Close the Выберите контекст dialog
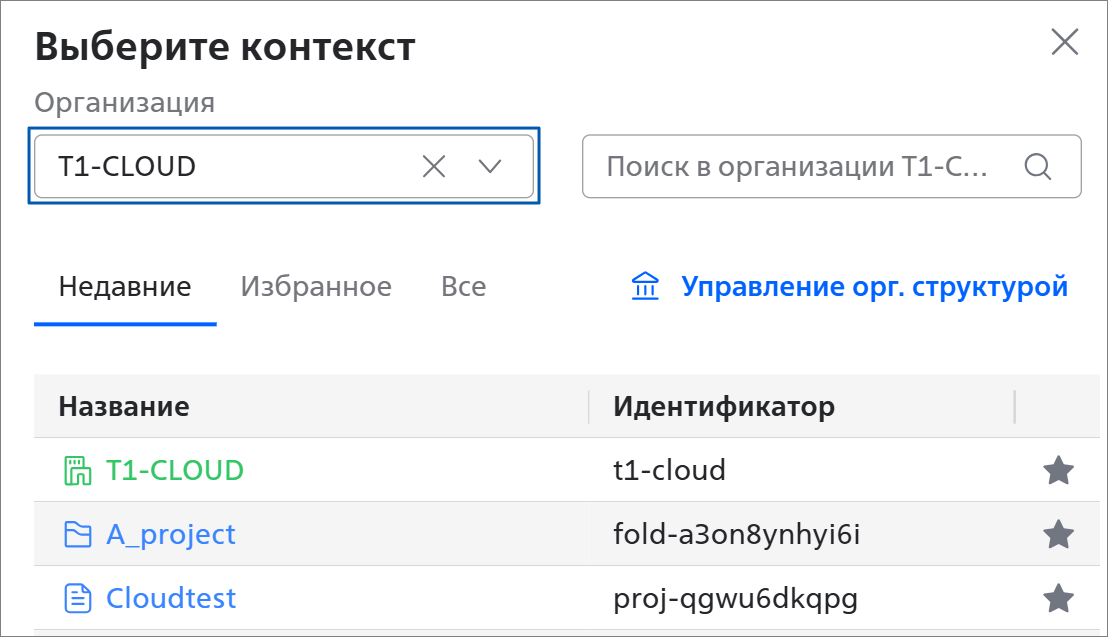Image resolution: width=1108 pixels, height=637 pixels. 1064,42
